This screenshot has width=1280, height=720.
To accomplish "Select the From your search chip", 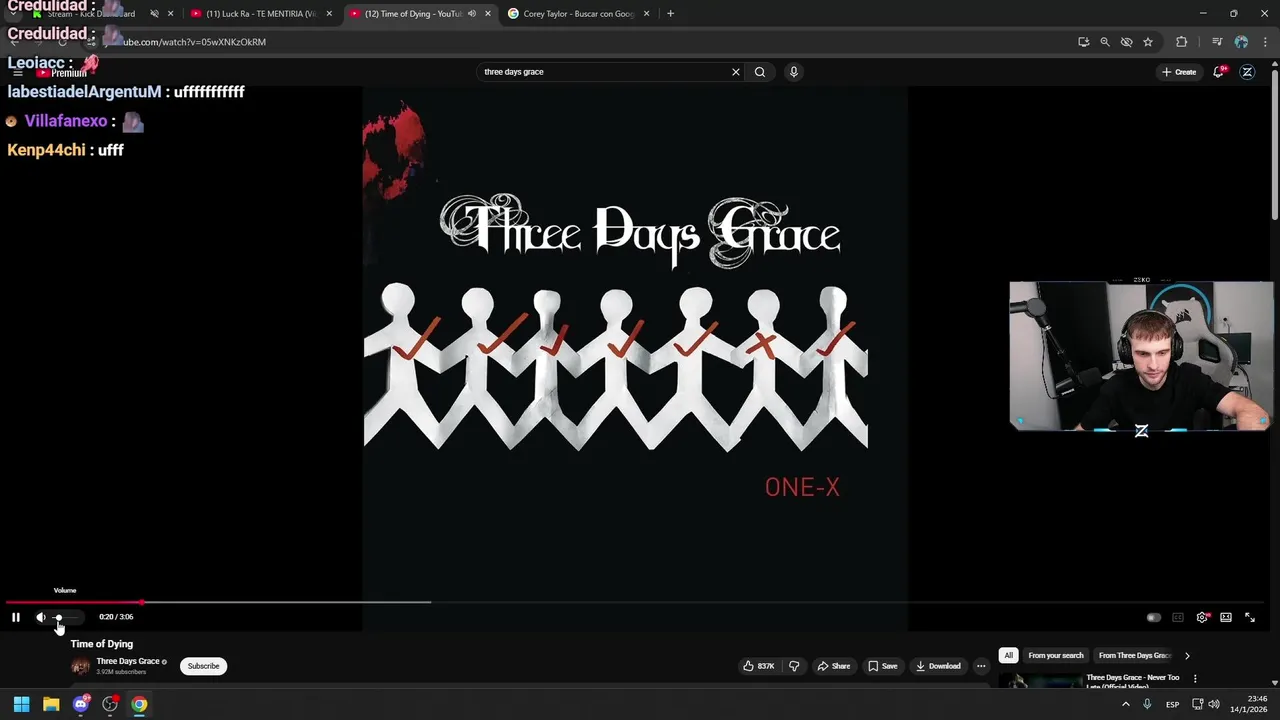I will point(1056,656).
